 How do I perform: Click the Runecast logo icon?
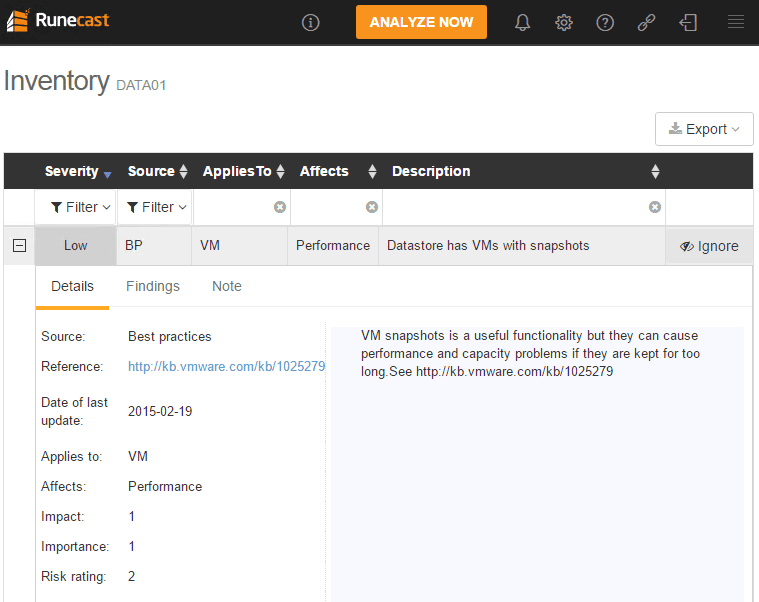click(x=17, y=21)
